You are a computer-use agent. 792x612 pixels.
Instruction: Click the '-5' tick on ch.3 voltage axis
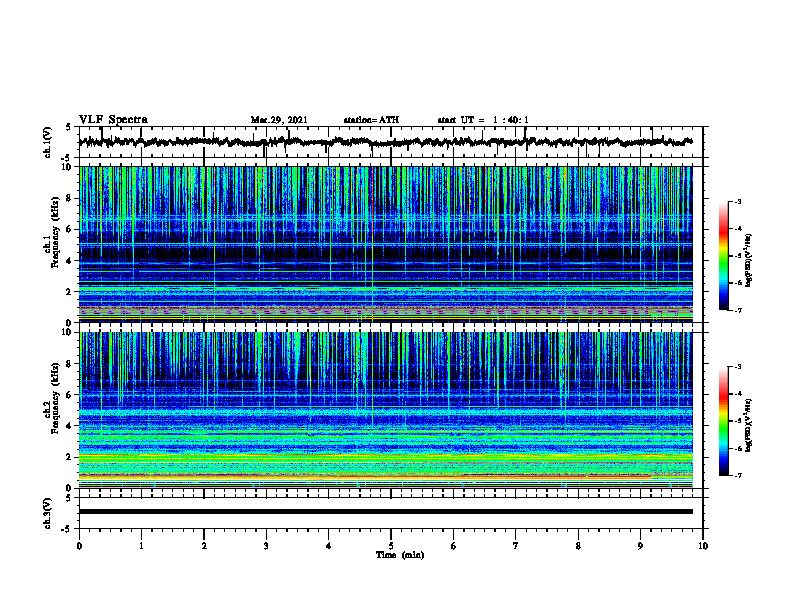tap(68, 529)
